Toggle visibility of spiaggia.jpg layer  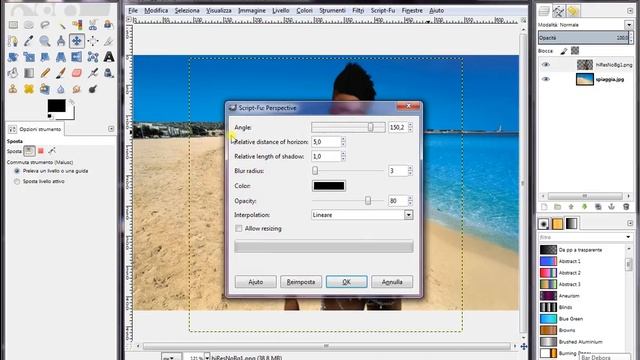point(546,79)
